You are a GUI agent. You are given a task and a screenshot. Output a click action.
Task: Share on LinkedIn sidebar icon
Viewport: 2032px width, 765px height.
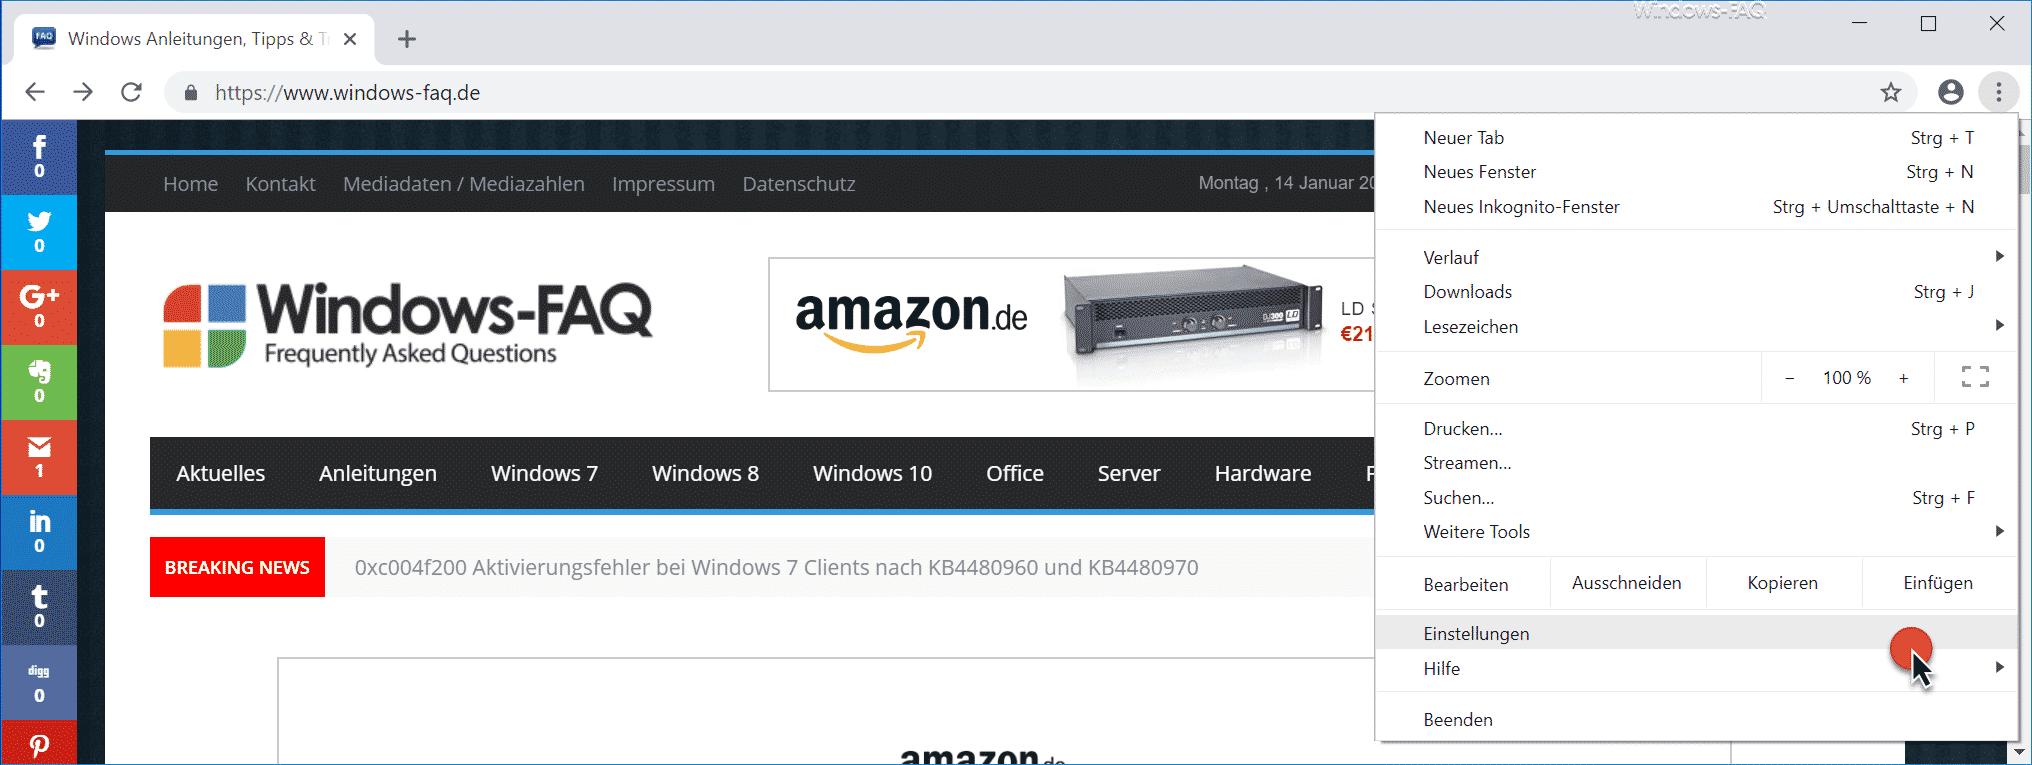click(39, 532)
